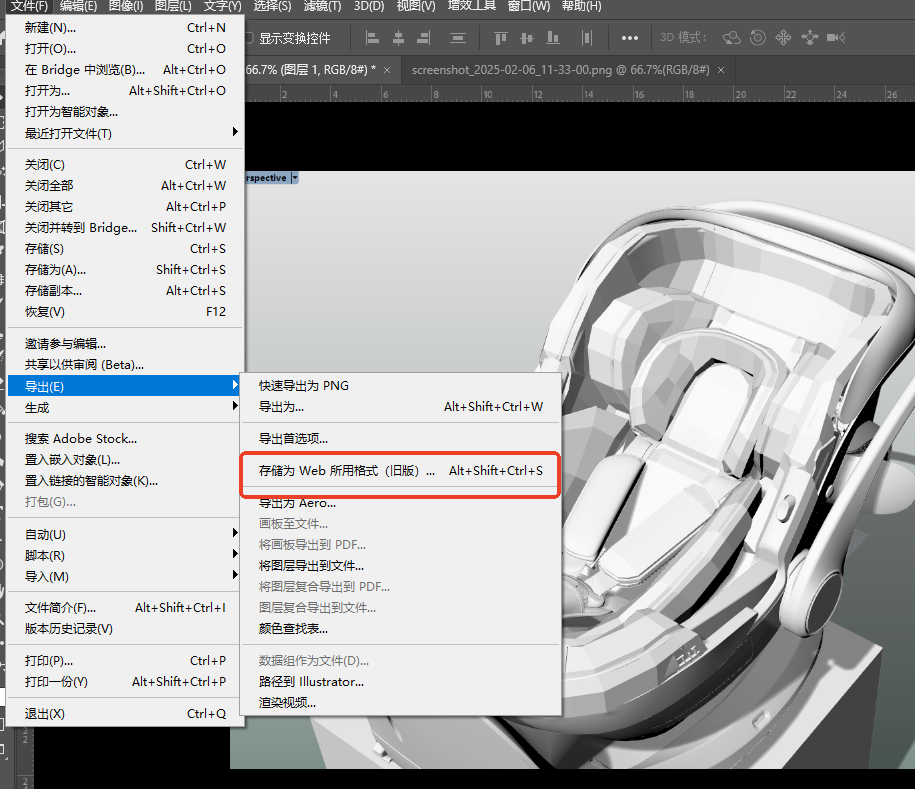This screenshot has height=789, width=915.
Task: Close the screenshot_2025-02-06 document tab
Action: [720, 70]
